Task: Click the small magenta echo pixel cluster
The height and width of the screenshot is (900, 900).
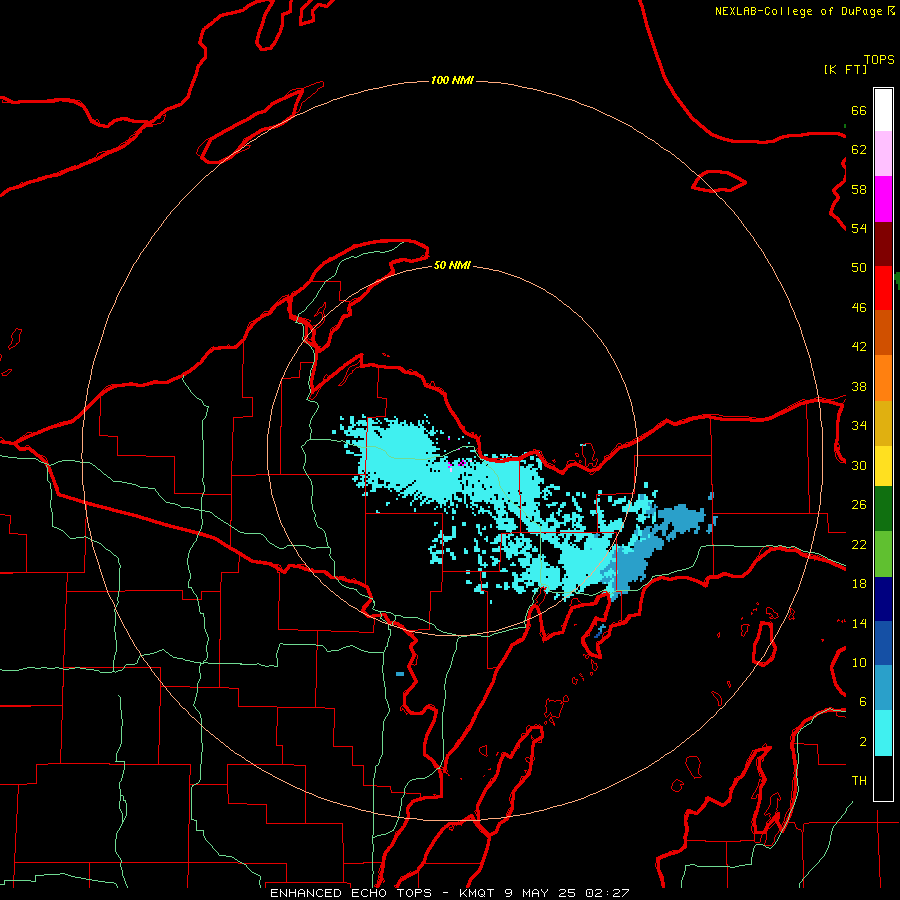Action: point(461,463)
